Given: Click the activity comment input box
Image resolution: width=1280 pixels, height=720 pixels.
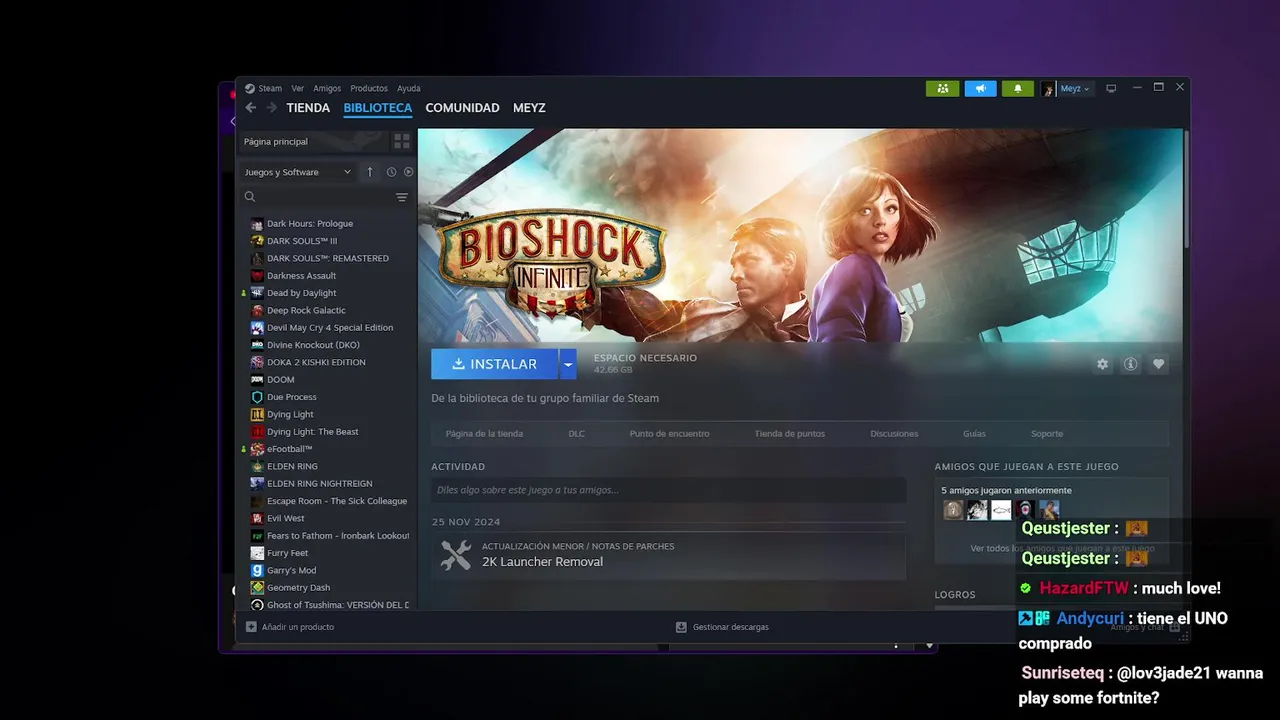Looking at the screenshot, I should 669,490.
